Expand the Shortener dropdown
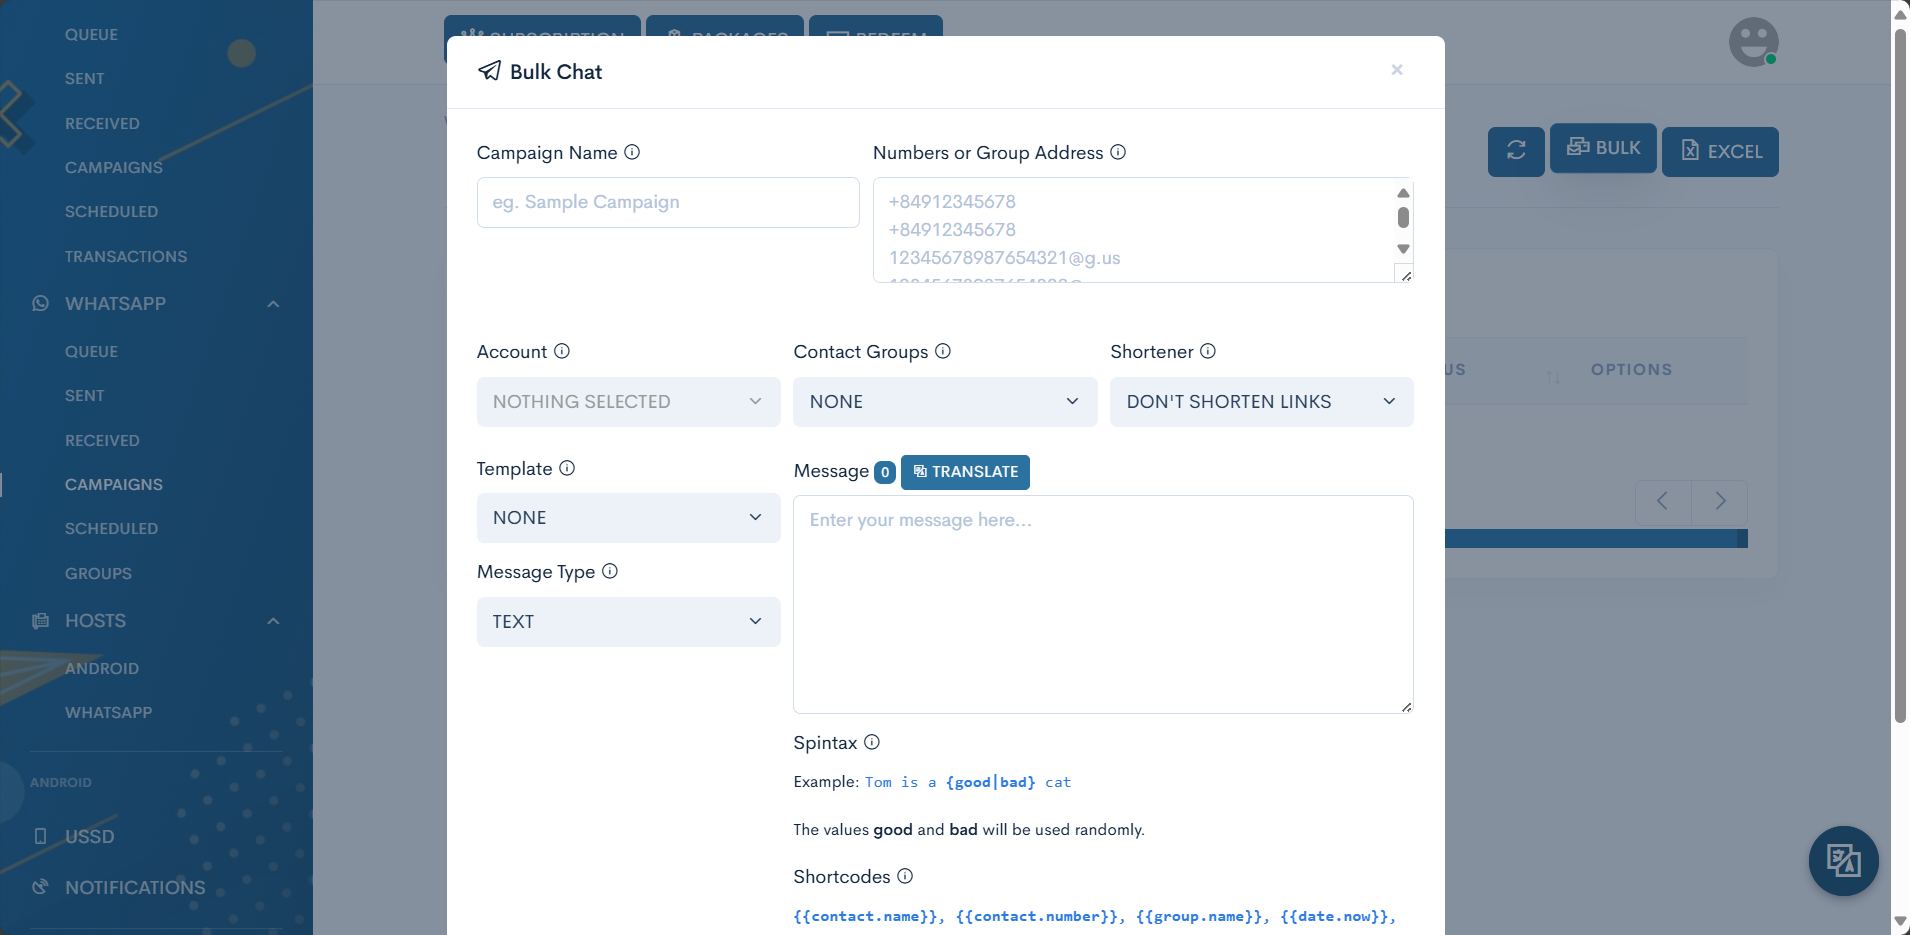Screen dimensions: 1910x935 1261,402
